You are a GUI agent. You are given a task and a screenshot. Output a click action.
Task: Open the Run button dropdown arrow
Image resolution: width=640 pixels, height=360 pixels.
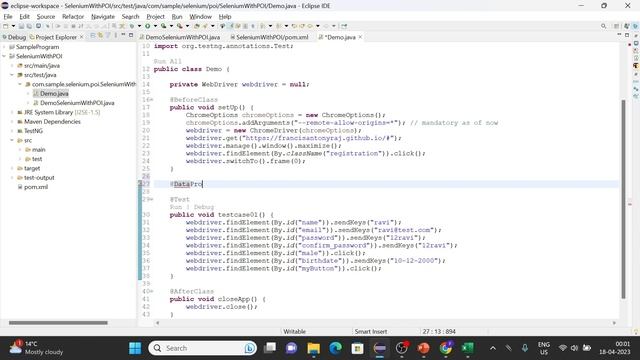click(156, 26)
